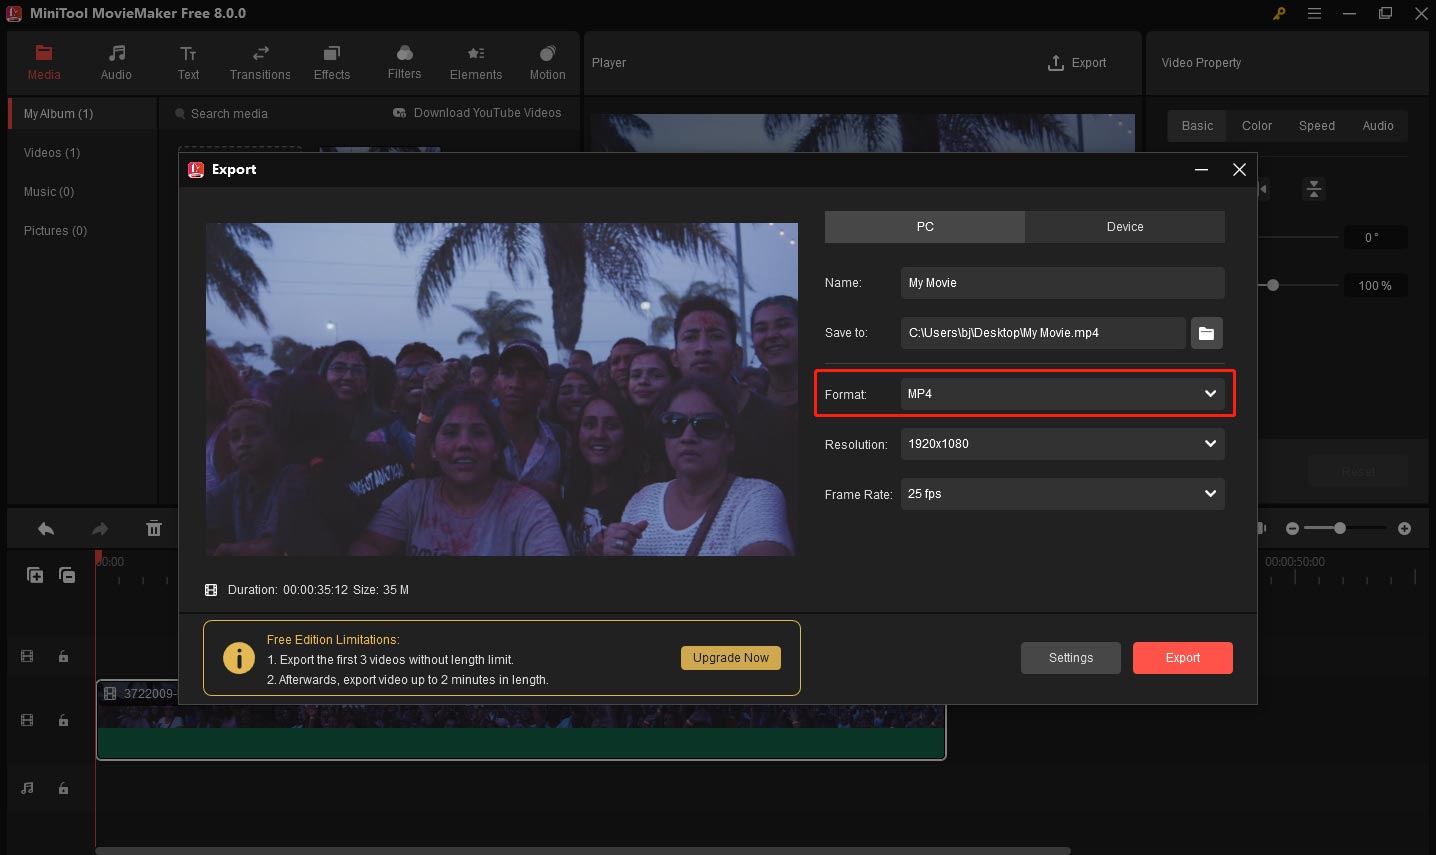Minimize the Export dialog
This screenshot has height=855, width=1436.
tap(1201, 170)
